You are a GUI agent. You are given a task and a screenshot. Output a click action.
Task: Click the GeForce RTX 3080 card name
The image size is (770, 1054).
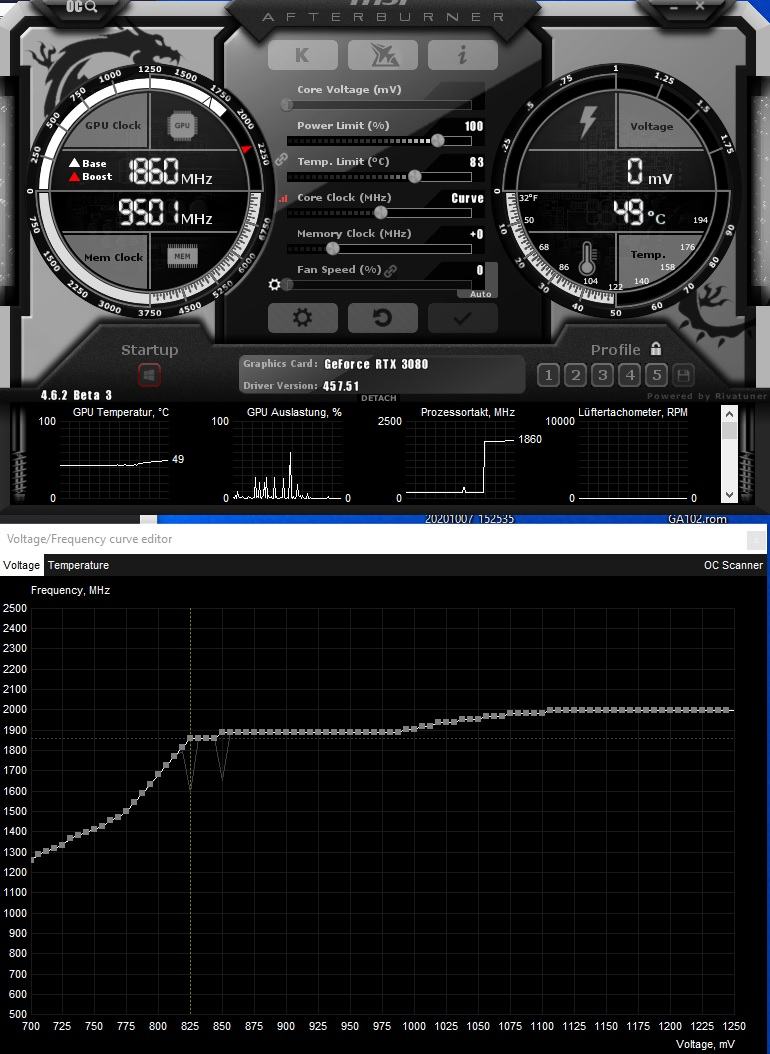tap(376, 364)
